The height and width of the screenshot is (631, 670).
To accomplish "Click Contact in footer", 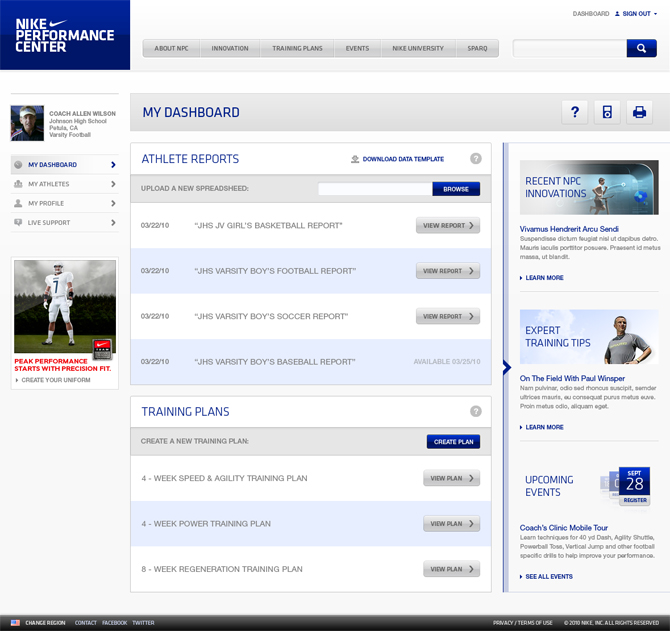I will [x=85, y=622].
